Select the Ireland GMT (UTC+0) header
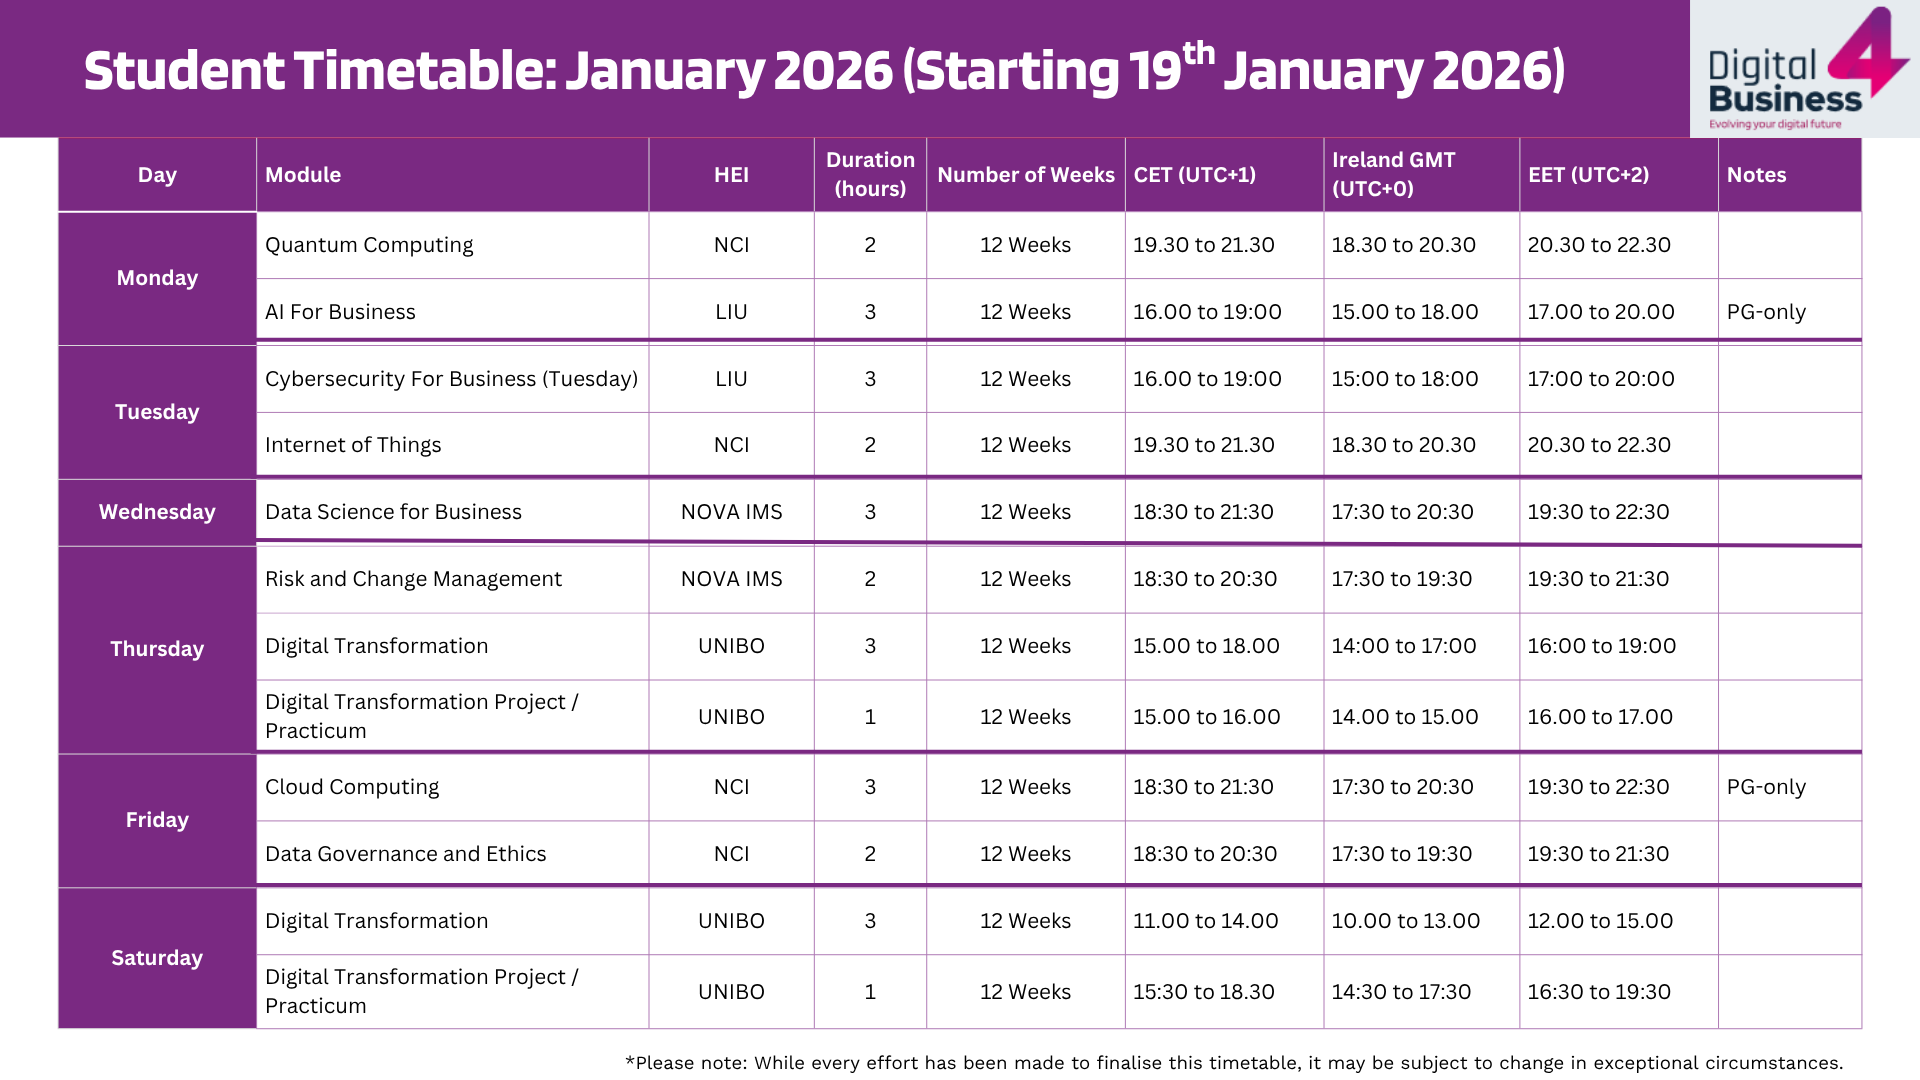The image size is (1920, 1080). point(1393,175)
